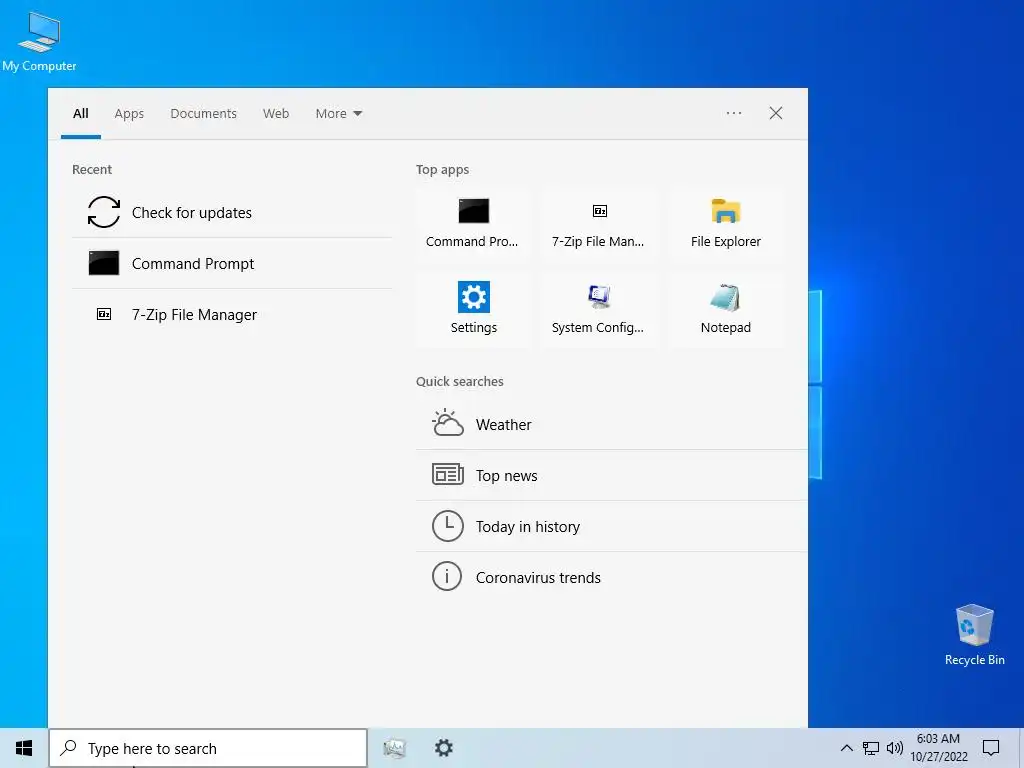Select the Recycle Bin desktop icon
Image resolution: width=1024 pixels, height=768 pixels.
coord(974,635)
